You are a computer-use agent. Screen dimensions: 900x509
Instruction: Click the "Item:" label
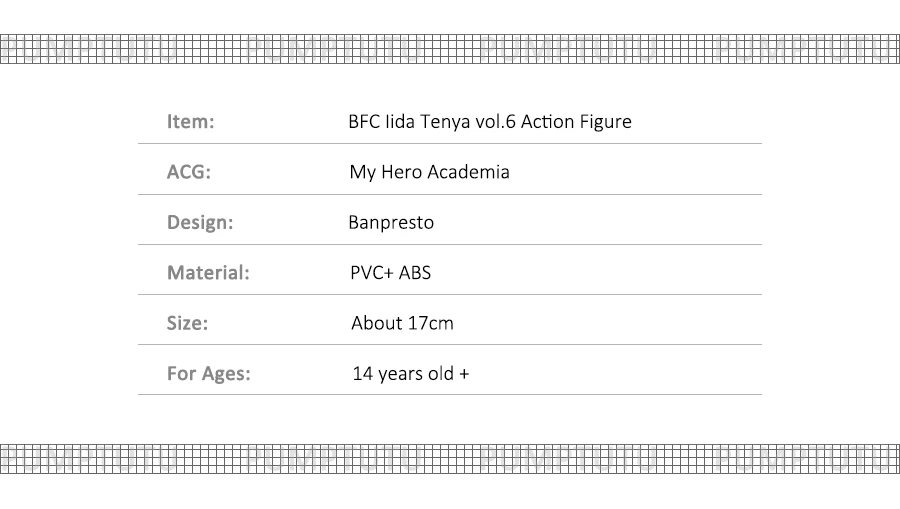click(x=191, y=122)
